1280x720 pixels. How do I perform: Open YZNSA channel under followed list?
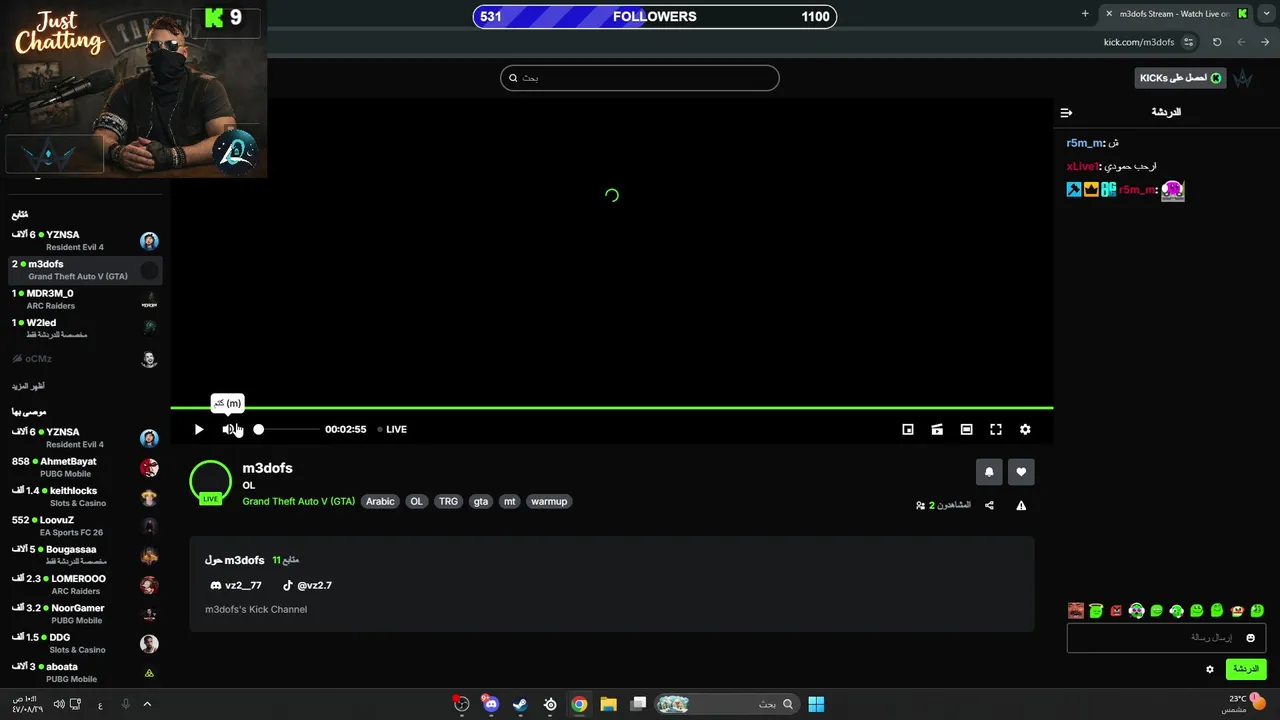click(85, 240)
